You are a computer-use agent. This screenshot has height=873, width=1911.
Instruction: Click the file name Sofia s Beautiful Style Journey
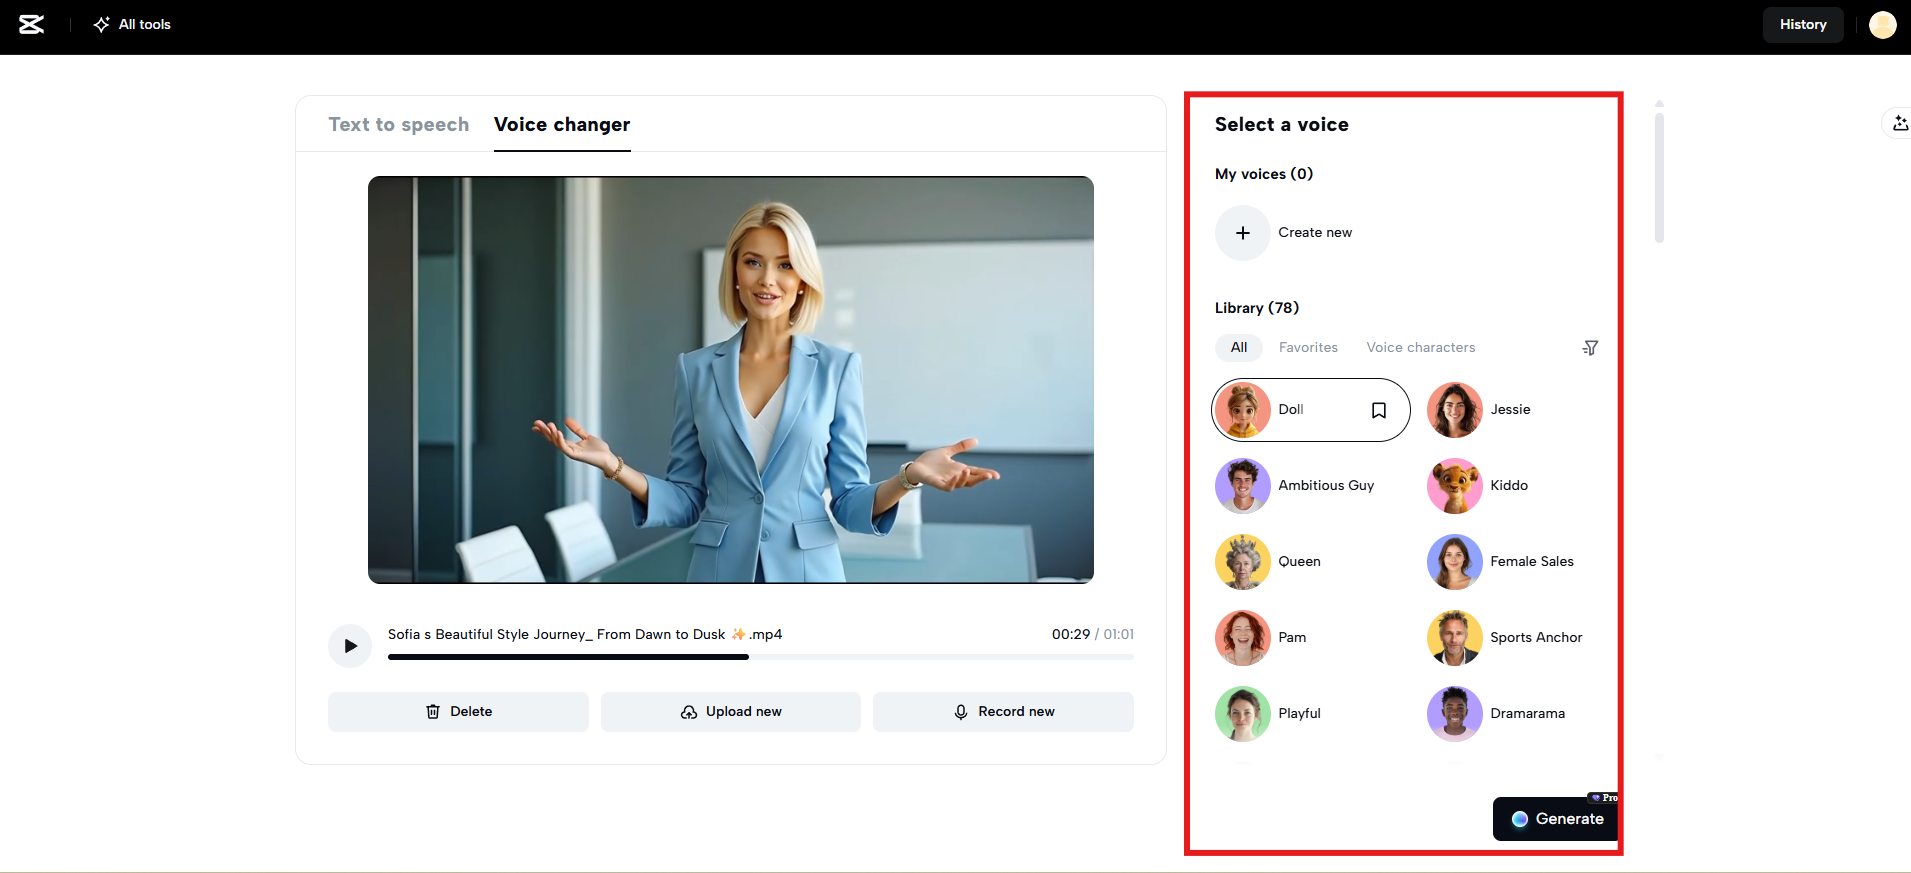(585, 635)
